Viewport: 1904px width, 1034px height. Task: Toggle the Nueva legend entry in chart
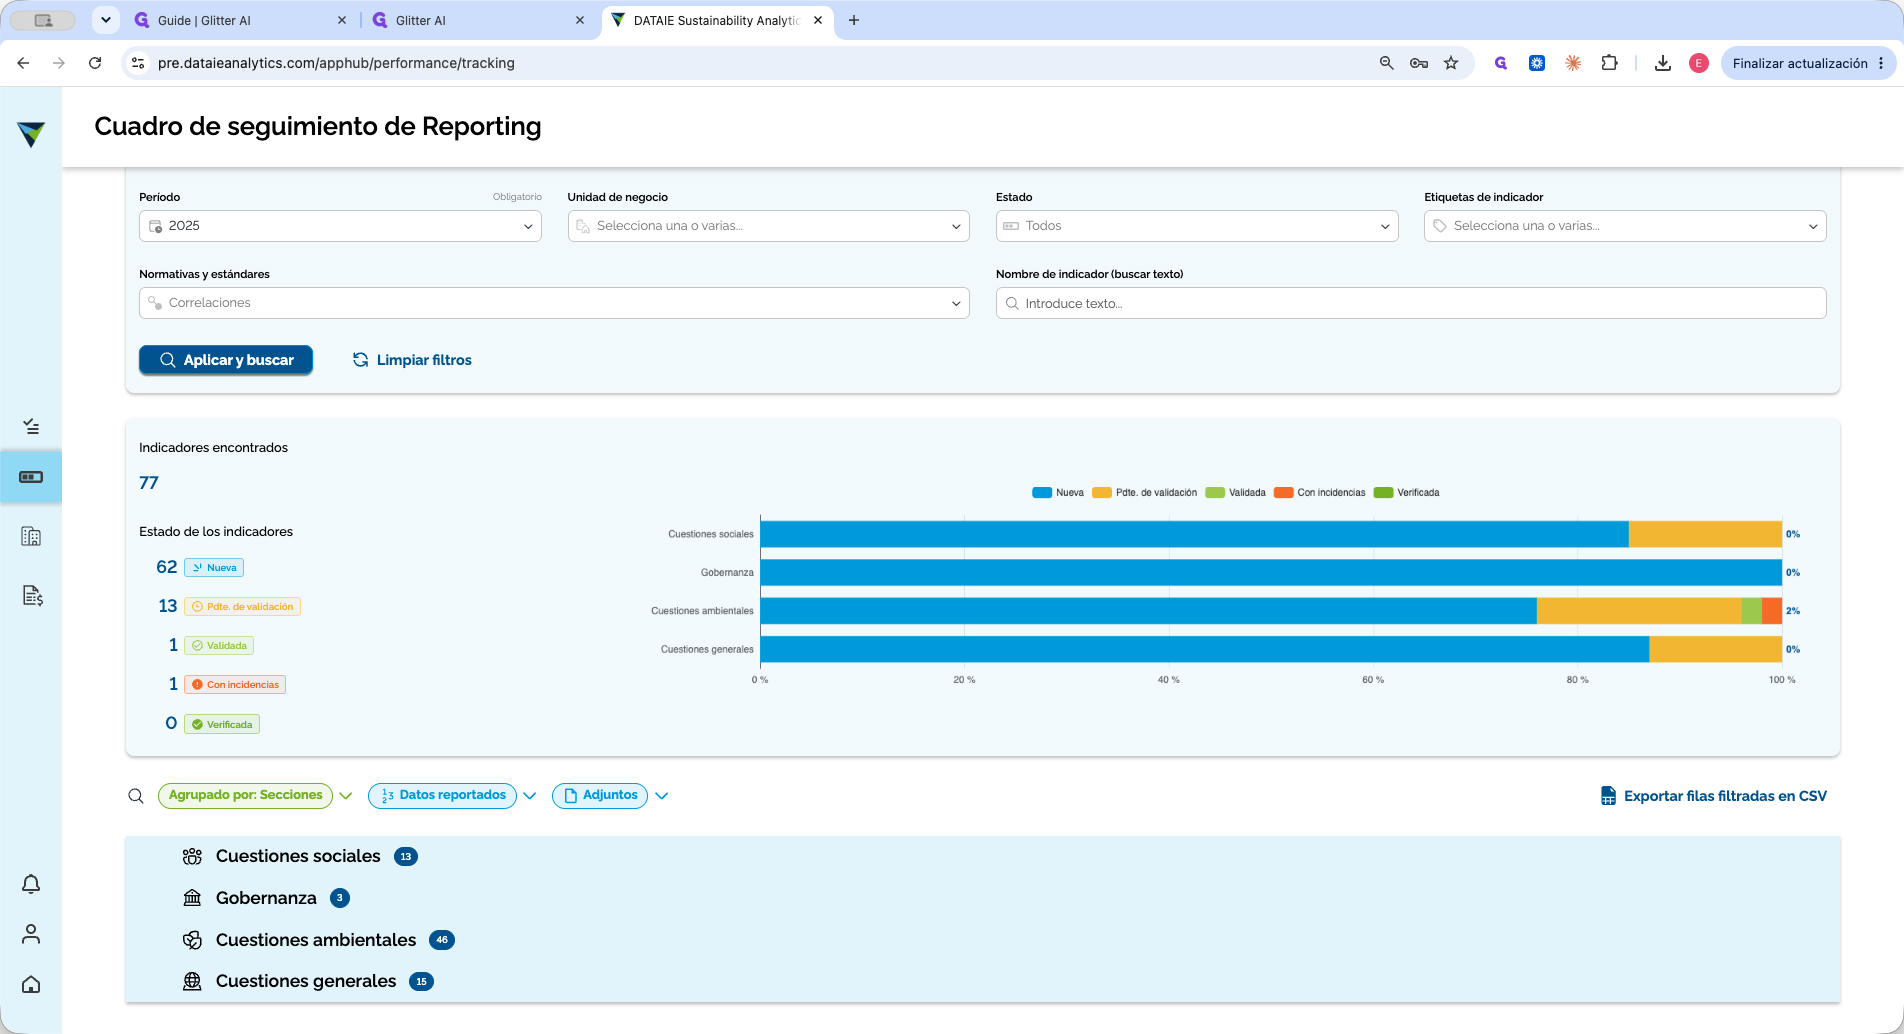pyautogui.click(x=1058, y=493)
